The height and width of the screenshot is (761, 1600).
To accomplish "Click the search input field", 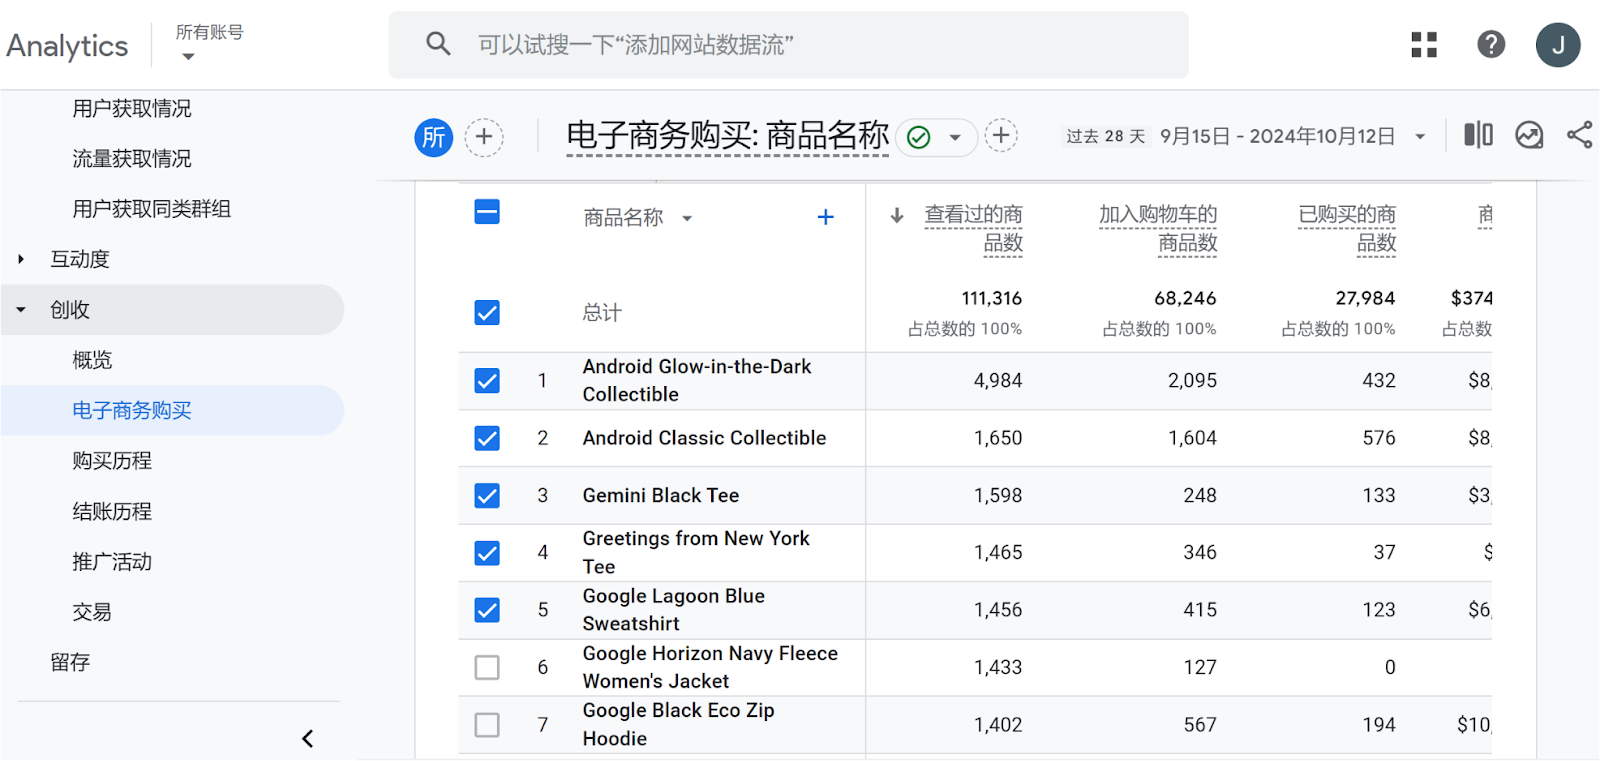I will coord(788,45).
